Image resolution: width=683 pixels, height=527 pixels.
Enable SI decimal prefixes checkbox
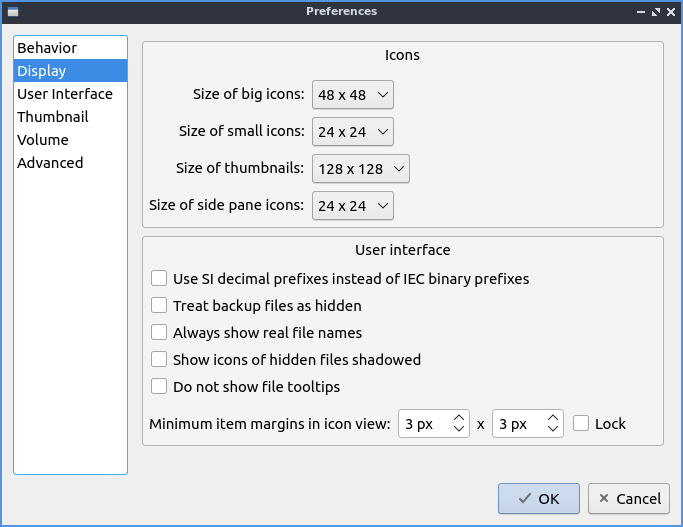click(159, 279)
